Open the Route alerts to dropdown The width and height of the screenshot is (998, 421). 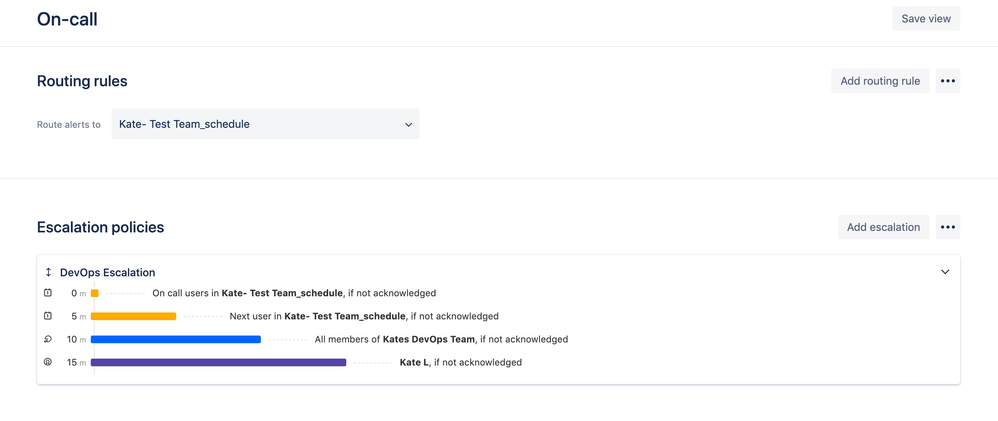(x=265, y=124)
